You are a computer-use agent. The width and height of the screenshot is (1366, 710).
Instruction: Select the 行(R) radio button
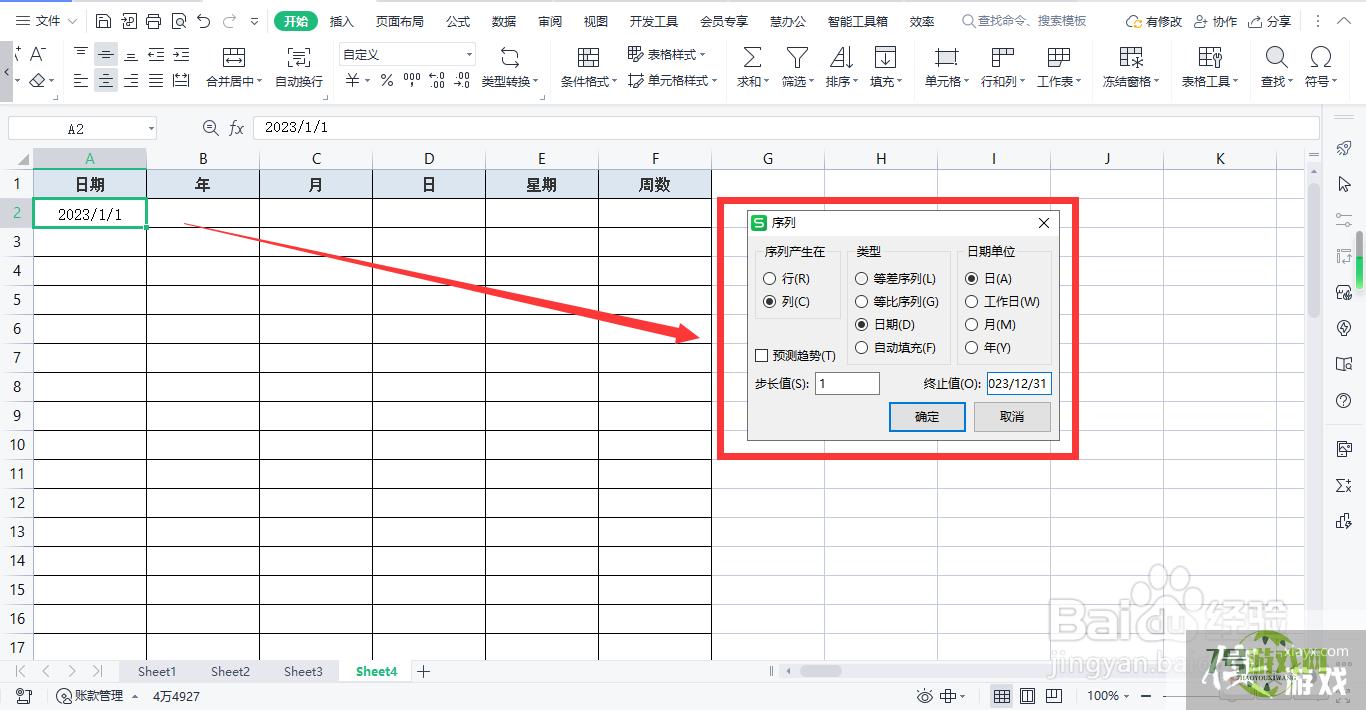(x=769, y=279)
